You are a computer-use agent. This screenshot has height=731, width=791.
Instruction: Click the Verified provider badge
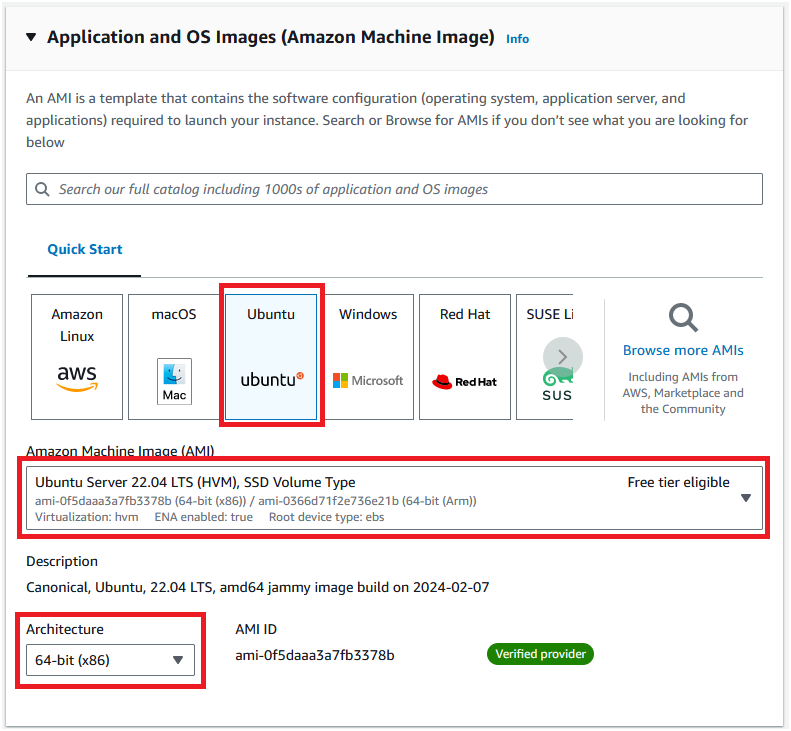pos(540,654)
